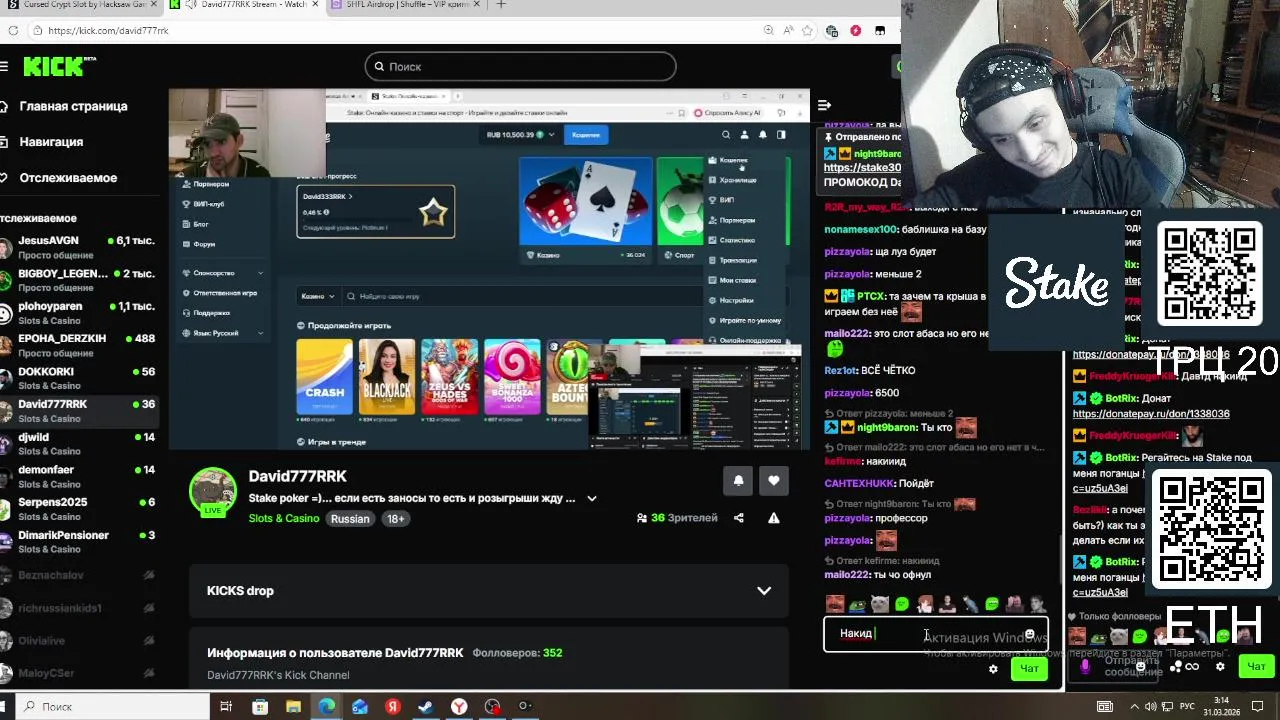The width and height of the screenshot is (1280, 720).
Task: Select David777RRK in followed list
Action: pyautogui.click(x=80, y=411)
